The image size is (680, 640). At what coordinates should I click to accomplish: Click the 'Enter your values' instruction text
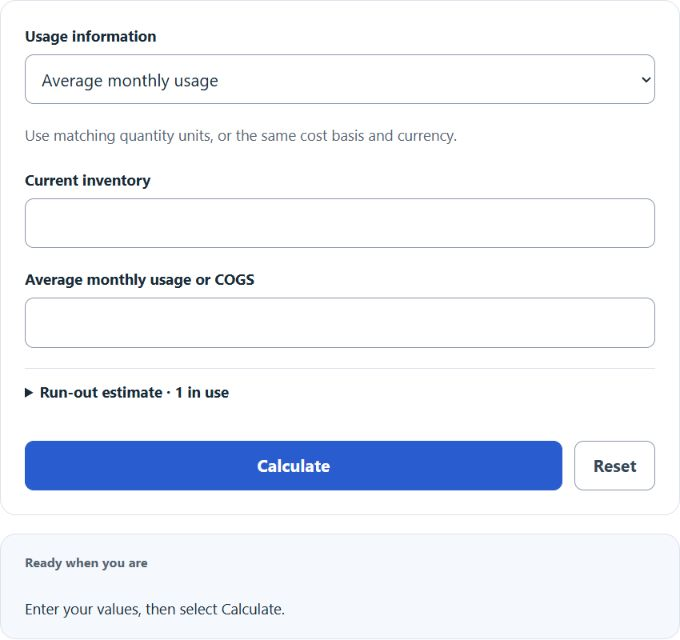155,609
